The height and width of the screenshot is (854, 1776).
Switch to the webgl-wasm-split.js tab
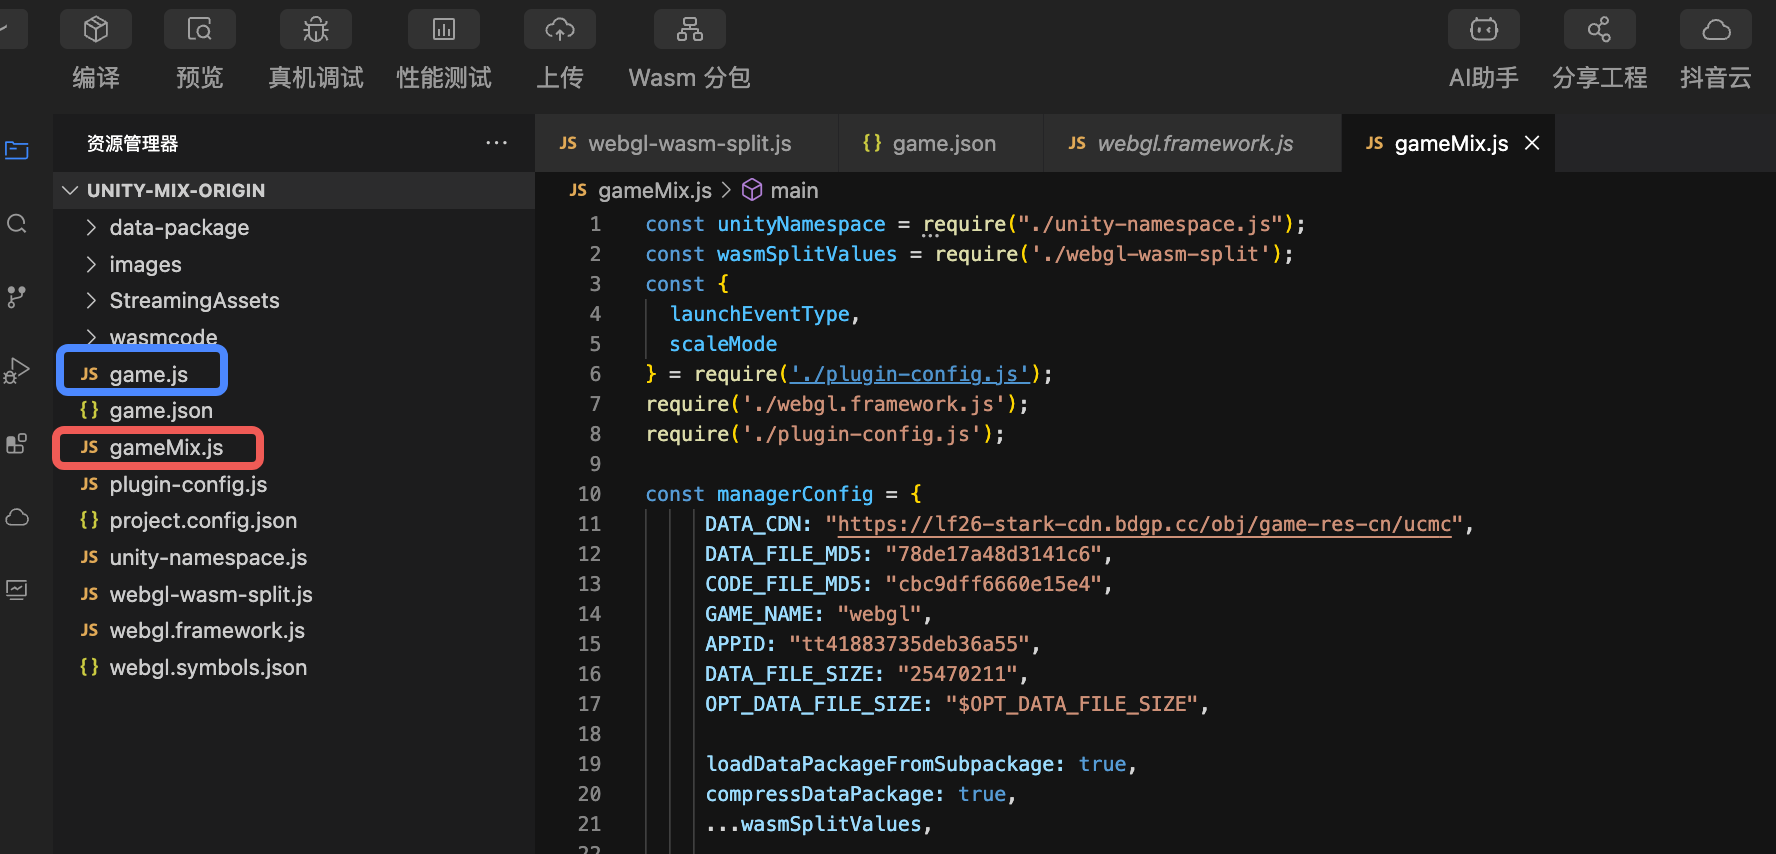pyautogui.click(x=689, y=144)
